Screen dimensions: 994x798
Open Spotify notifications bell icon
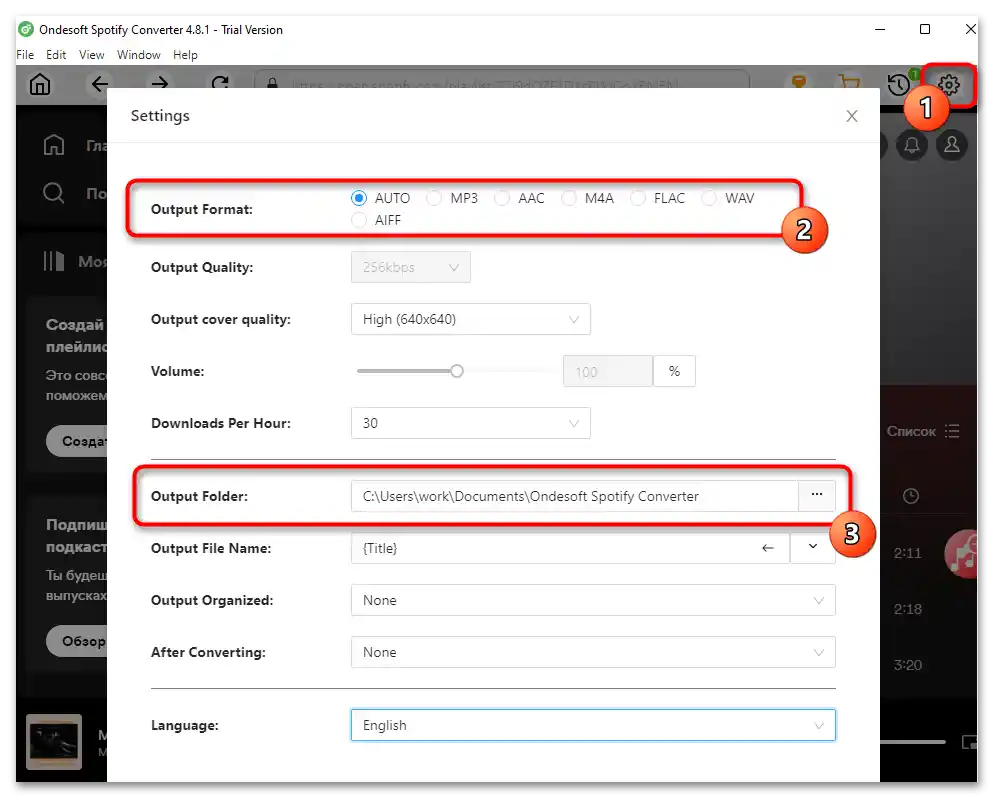click(x=912, y=145)
